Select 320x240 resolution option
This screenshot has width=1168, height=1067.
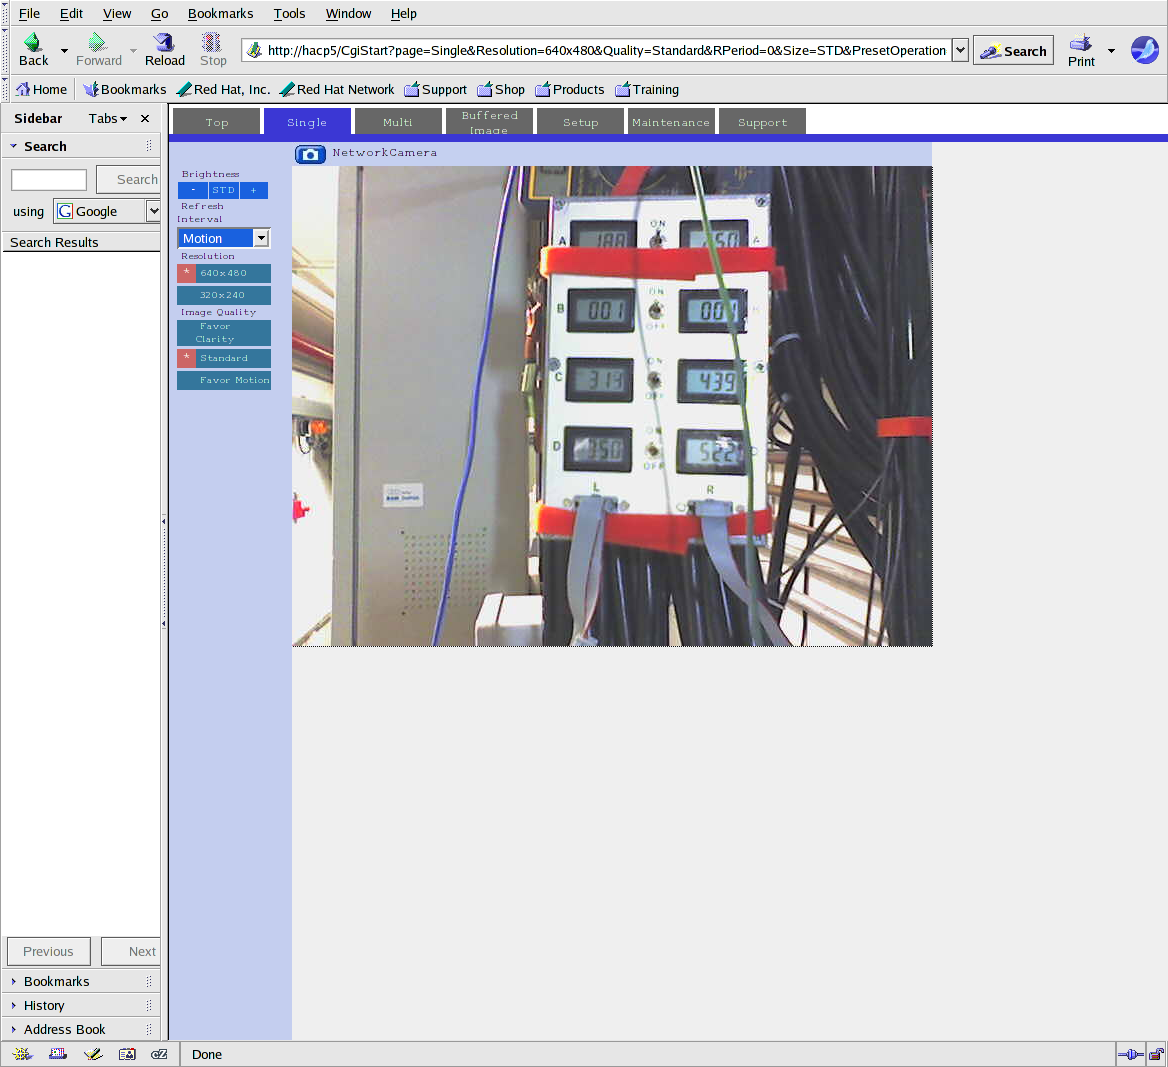tap(223, 295)
